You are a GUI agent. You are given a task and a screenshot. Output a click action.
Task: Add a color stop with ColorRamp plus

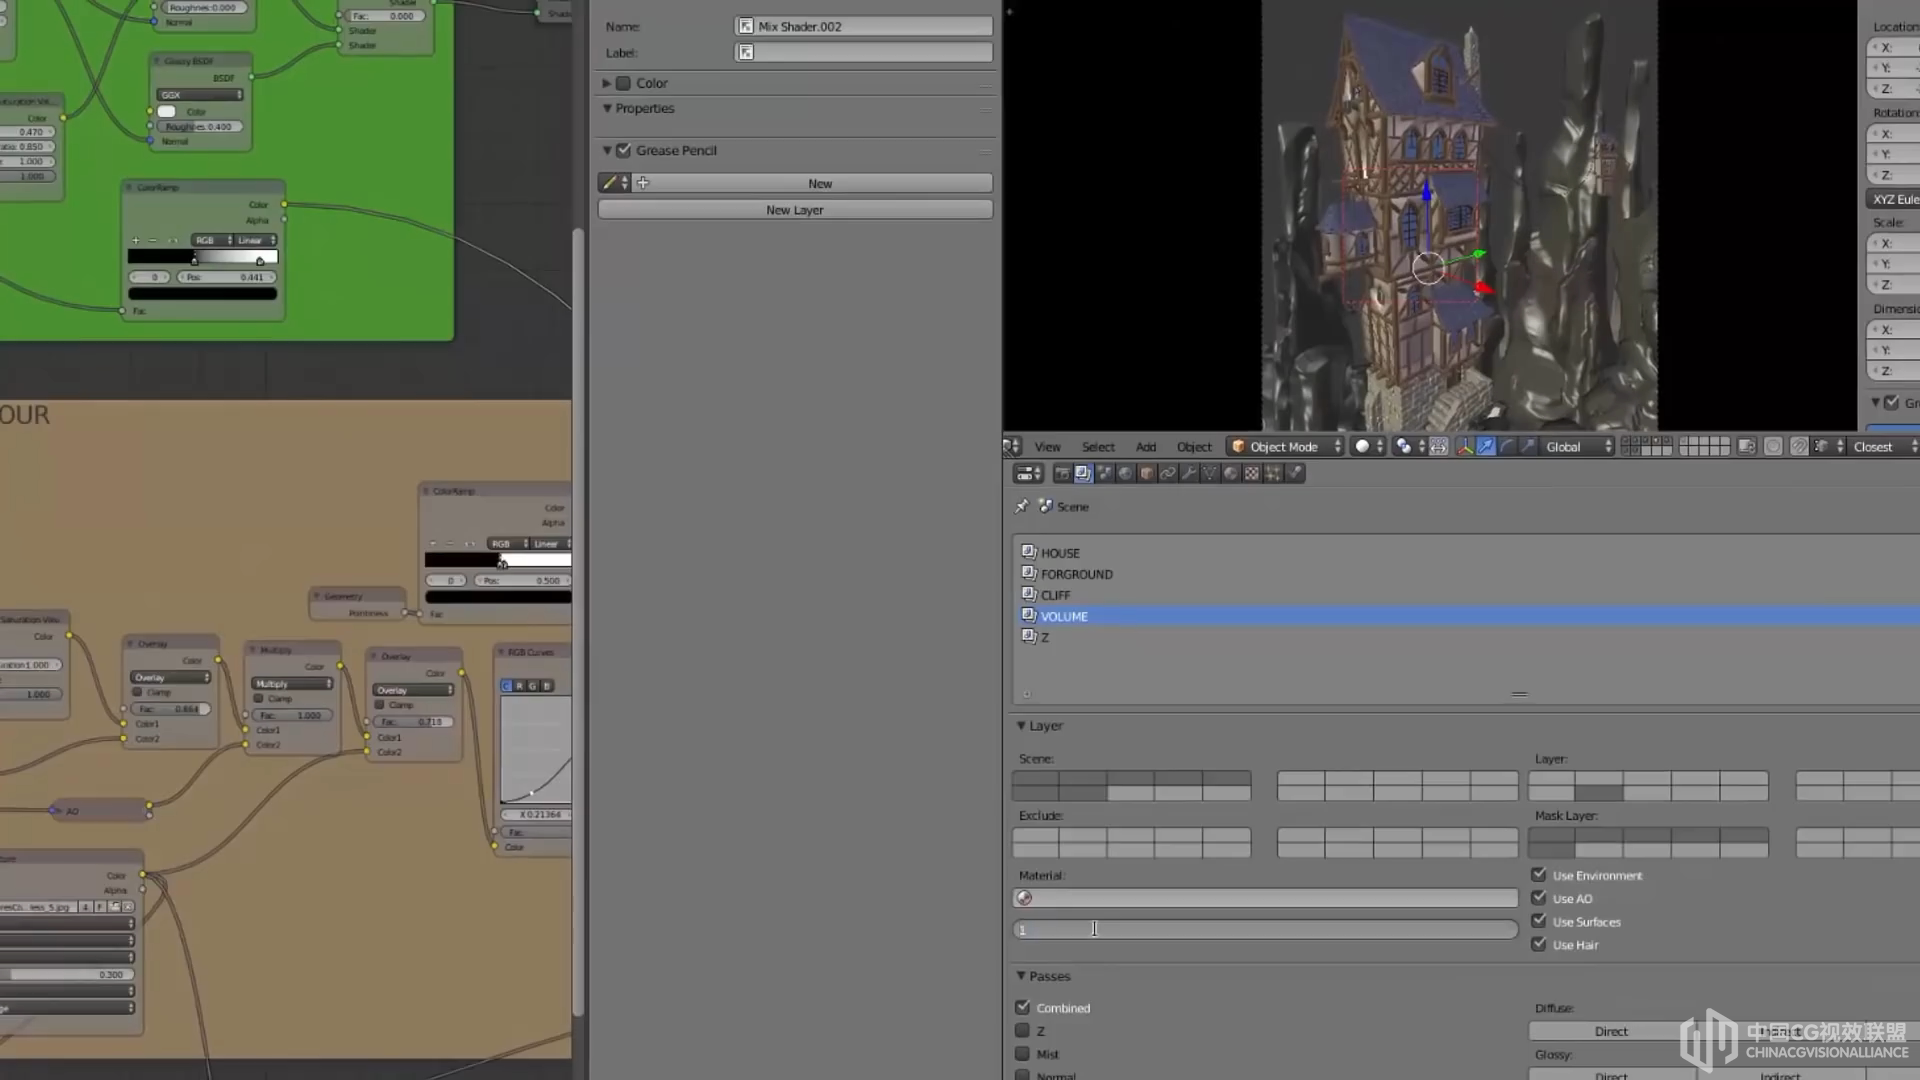click(x=135, y=240)
